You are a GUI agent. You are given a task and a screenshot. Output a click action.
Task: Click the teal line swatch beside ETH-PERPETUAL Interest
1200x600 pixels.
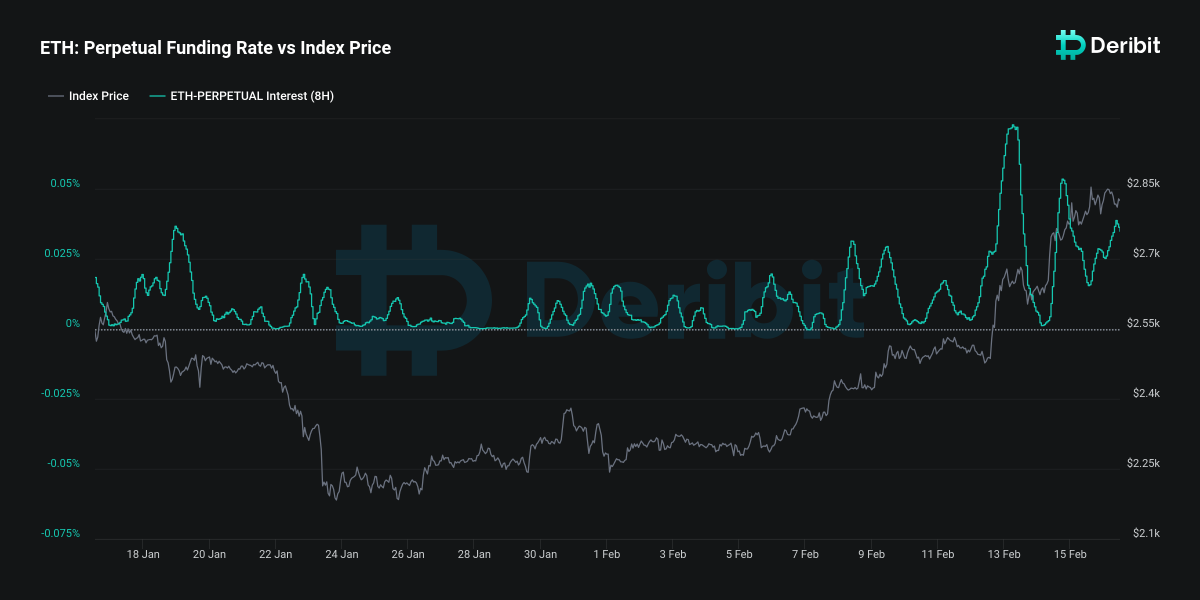(x=157, y=96)
